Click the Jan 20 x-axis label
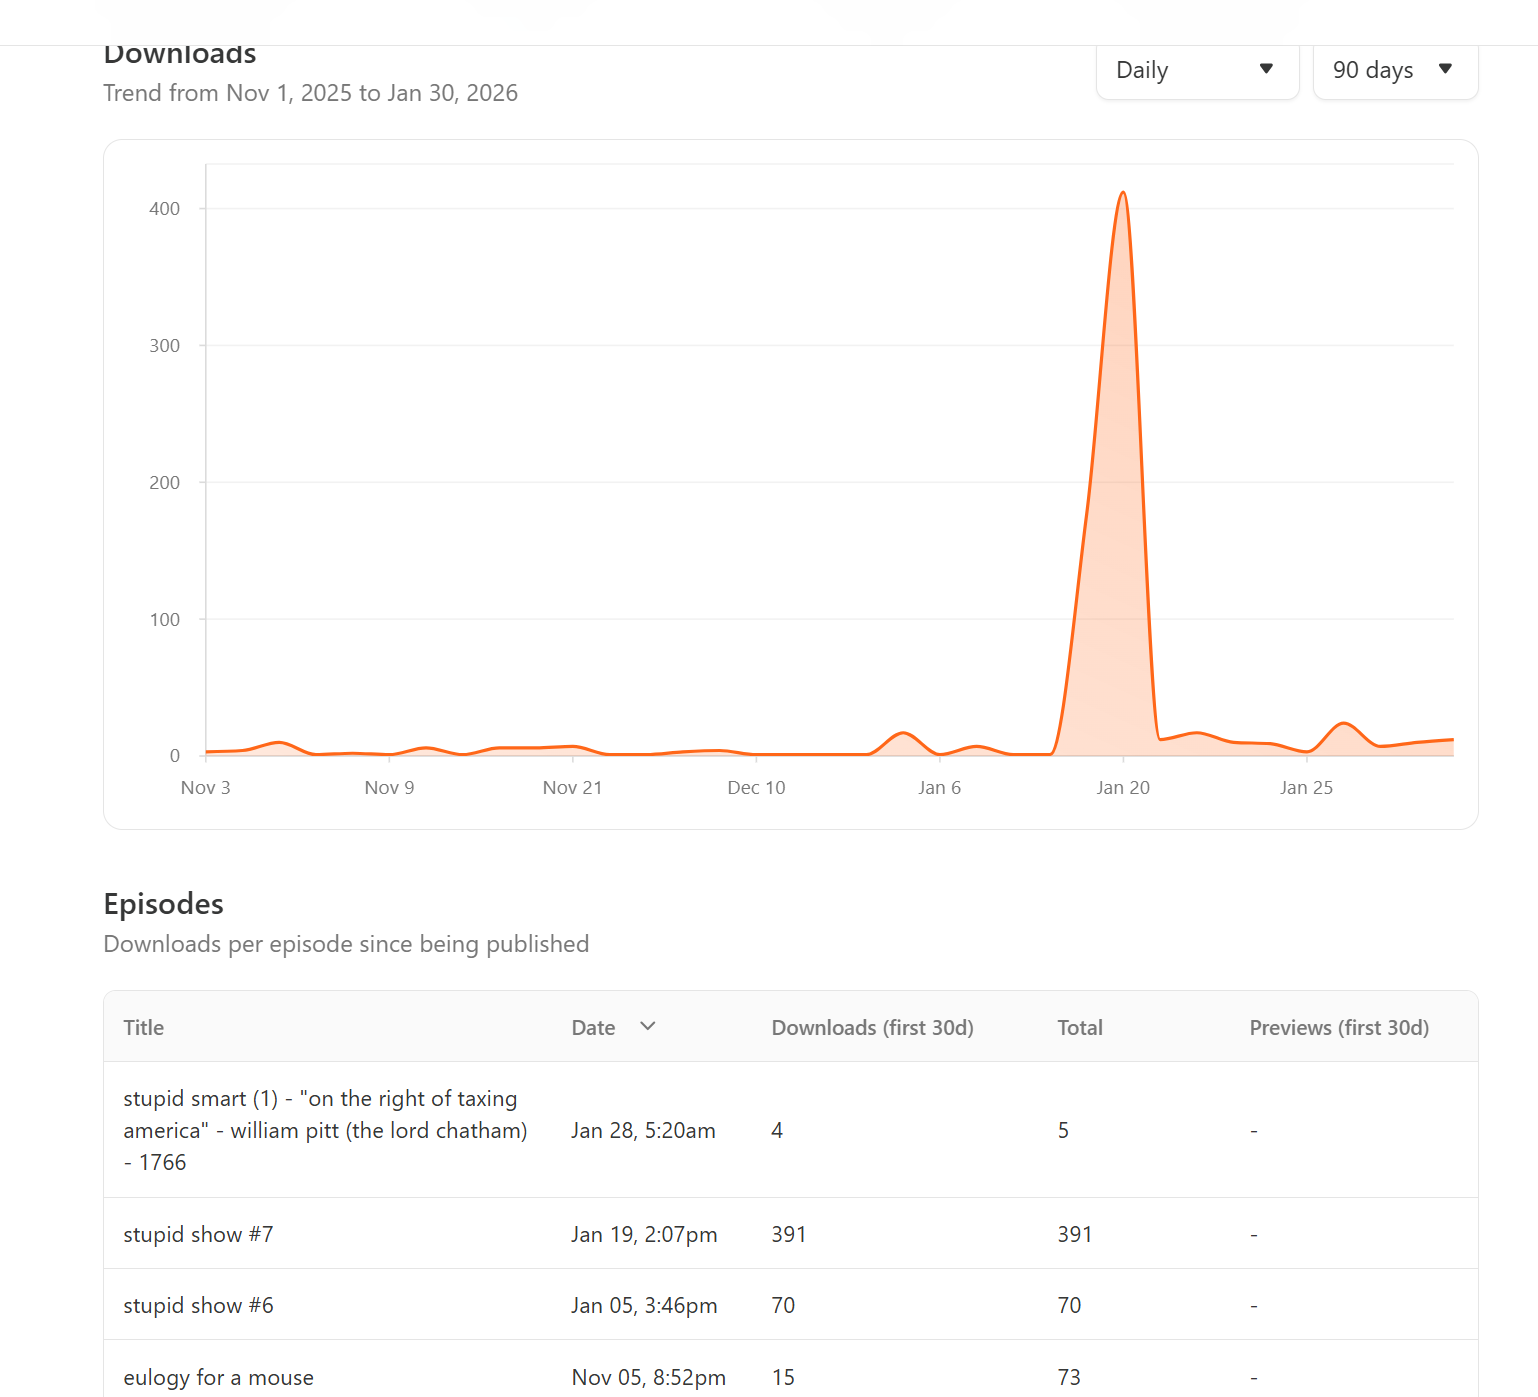 [1123, 788]
